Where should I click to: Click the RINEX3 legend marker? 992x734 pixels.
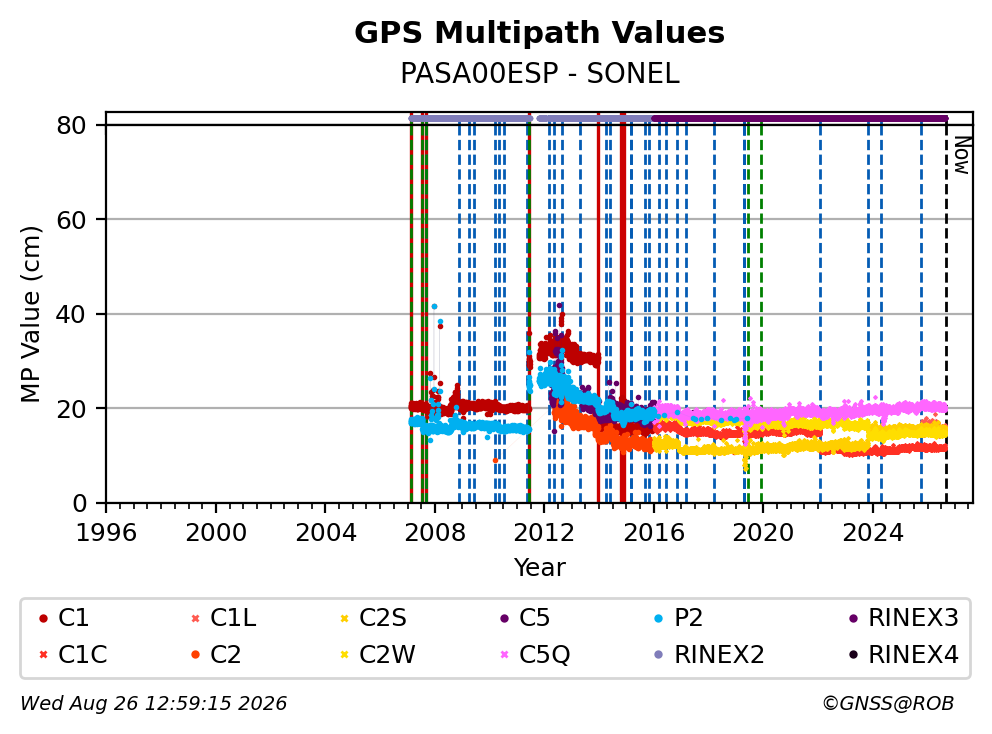click(x=853, y=618)
